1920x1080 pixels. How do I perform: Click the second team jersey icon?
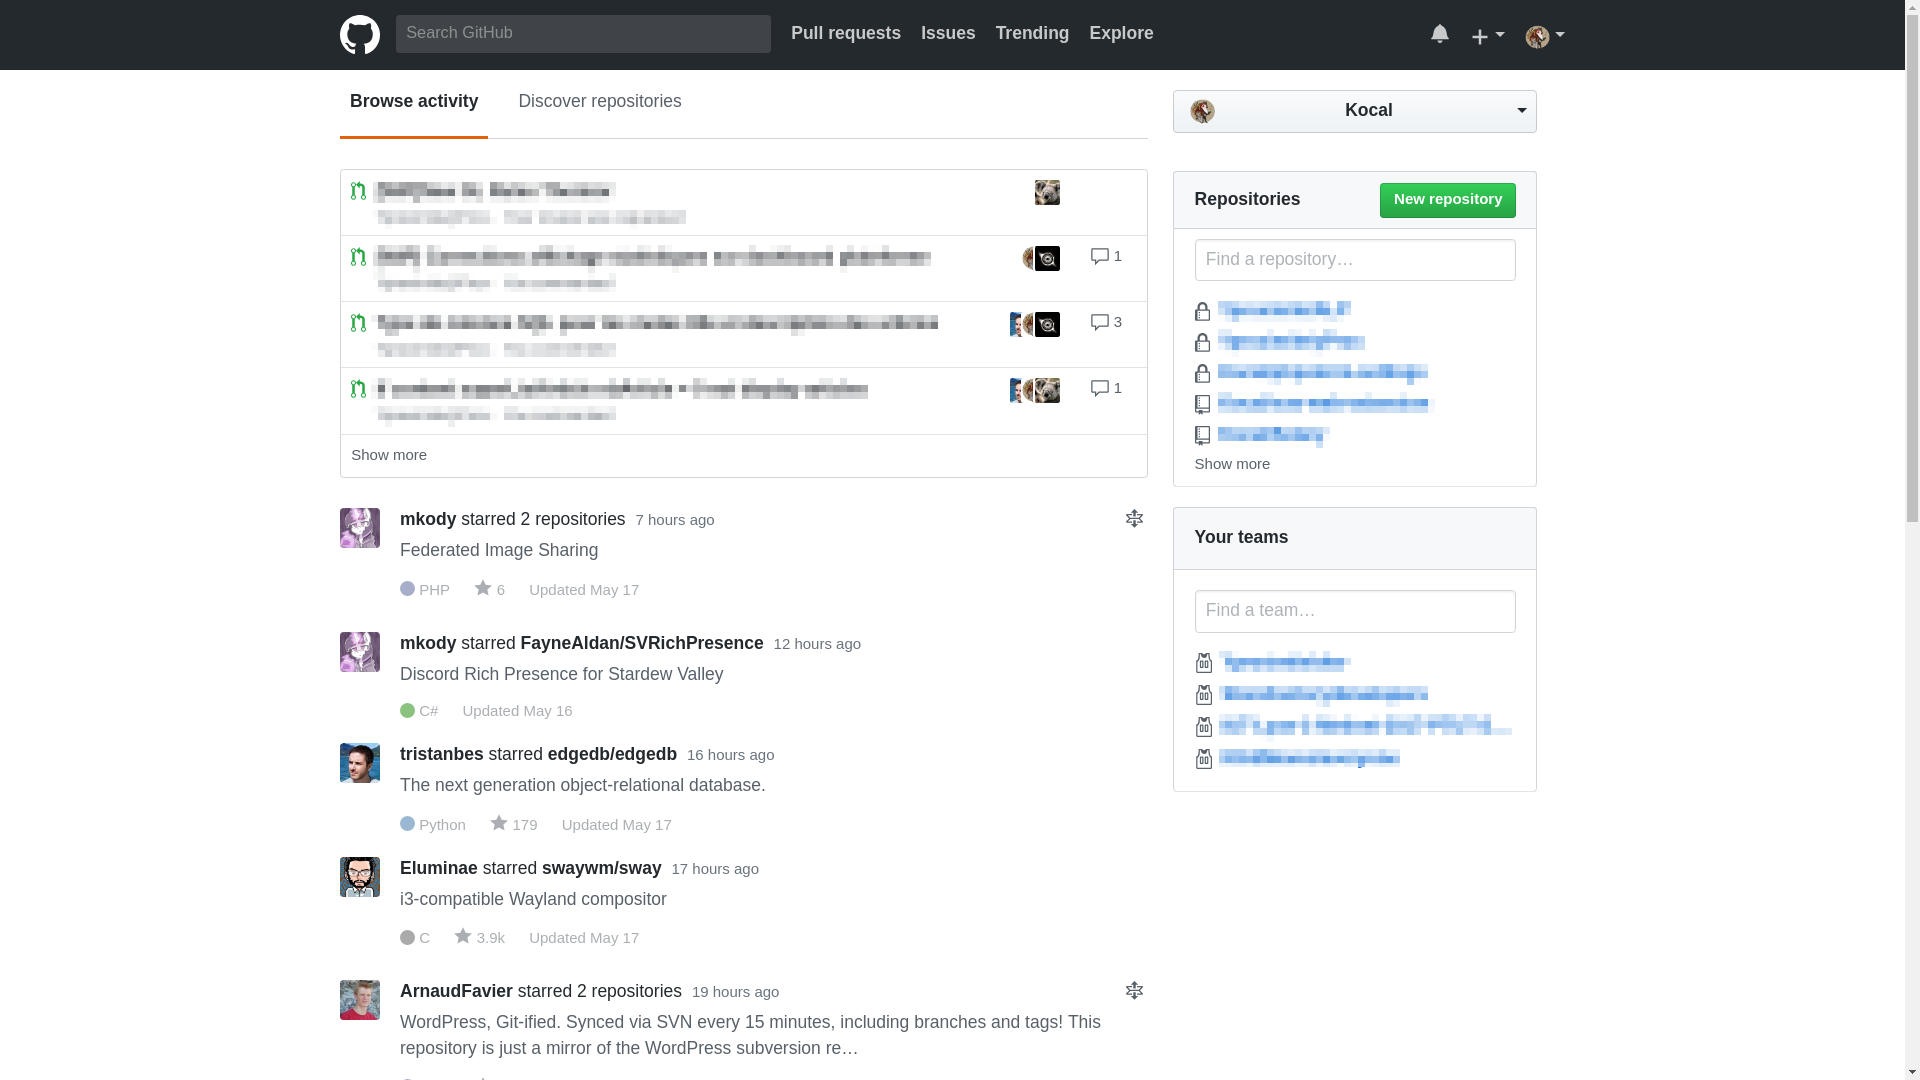(1204, 695)
